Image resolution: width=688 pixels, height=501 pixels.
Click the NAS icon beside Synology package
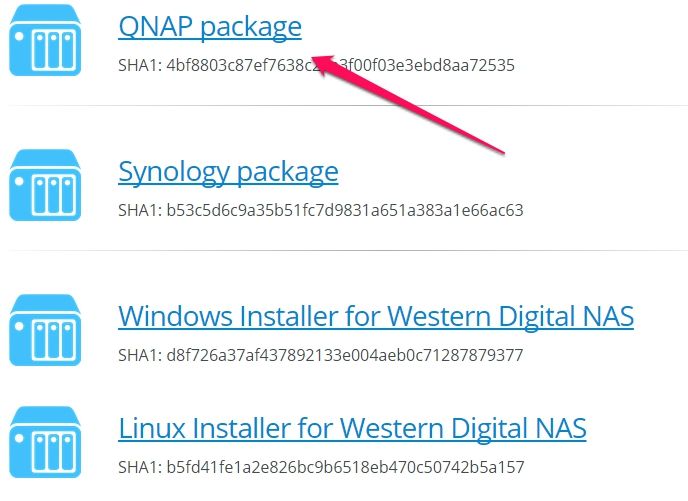tap(45, 185)
